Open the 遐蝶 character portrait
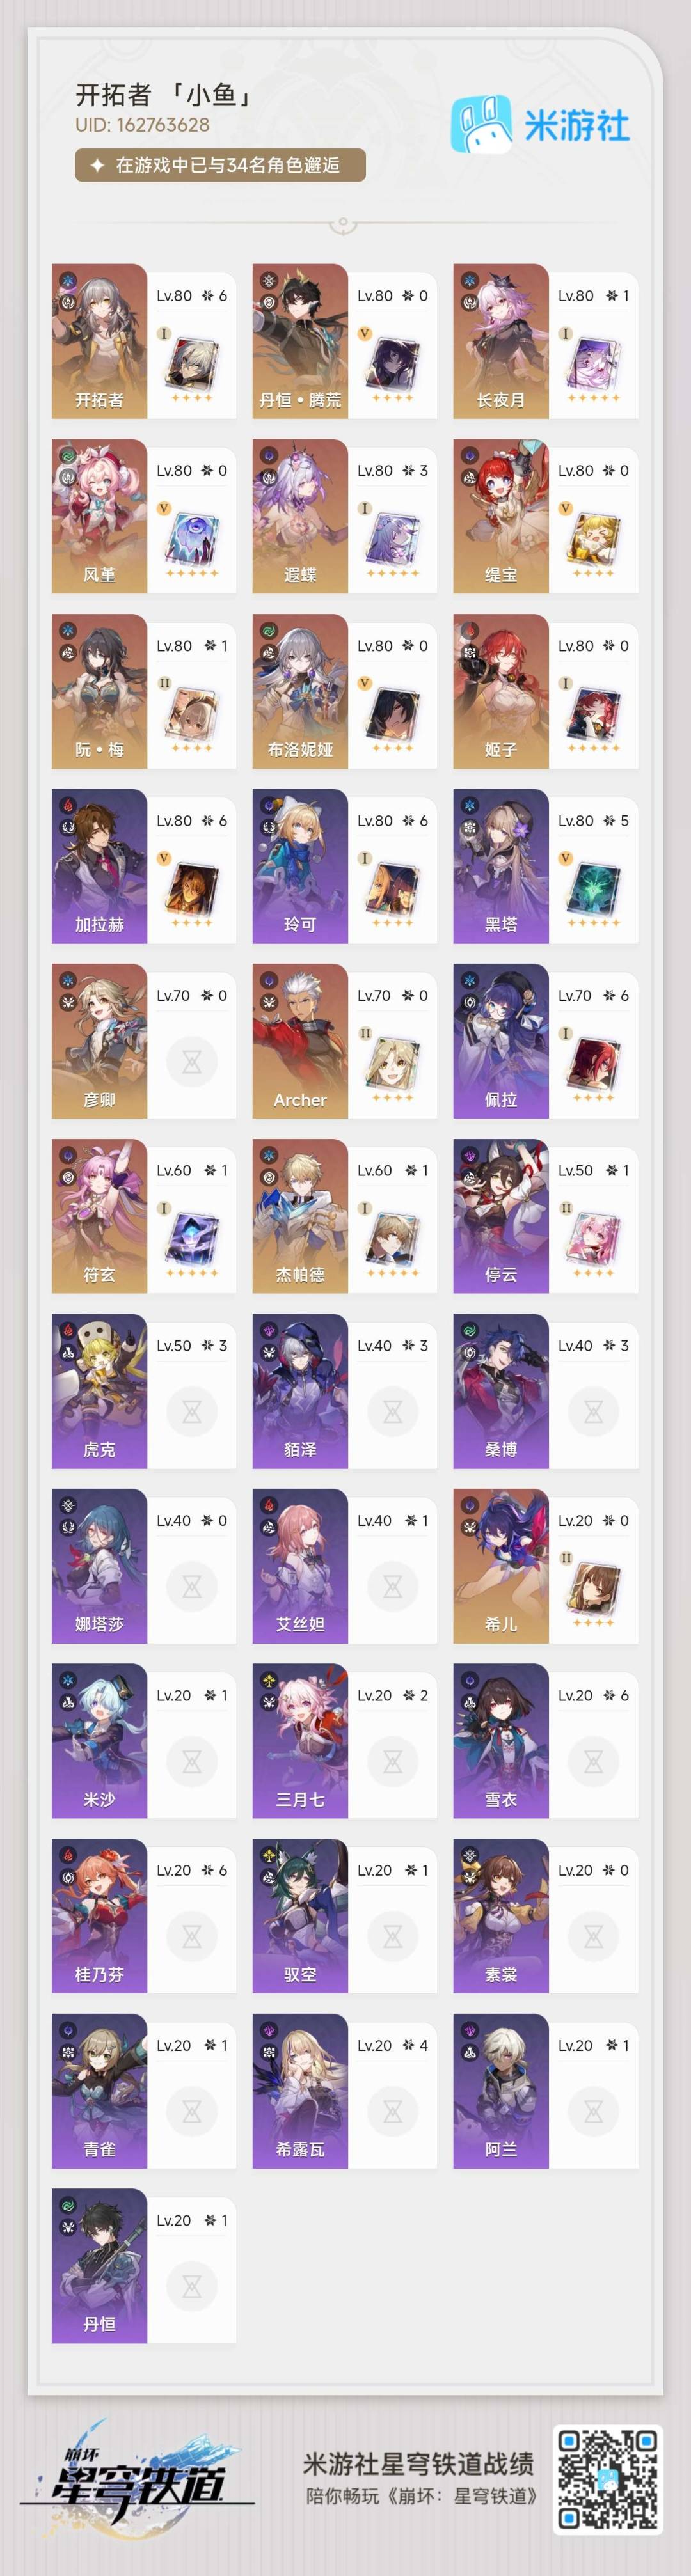Image resolution: width=691 pixels, height=2576 pixels. [300, 516]
